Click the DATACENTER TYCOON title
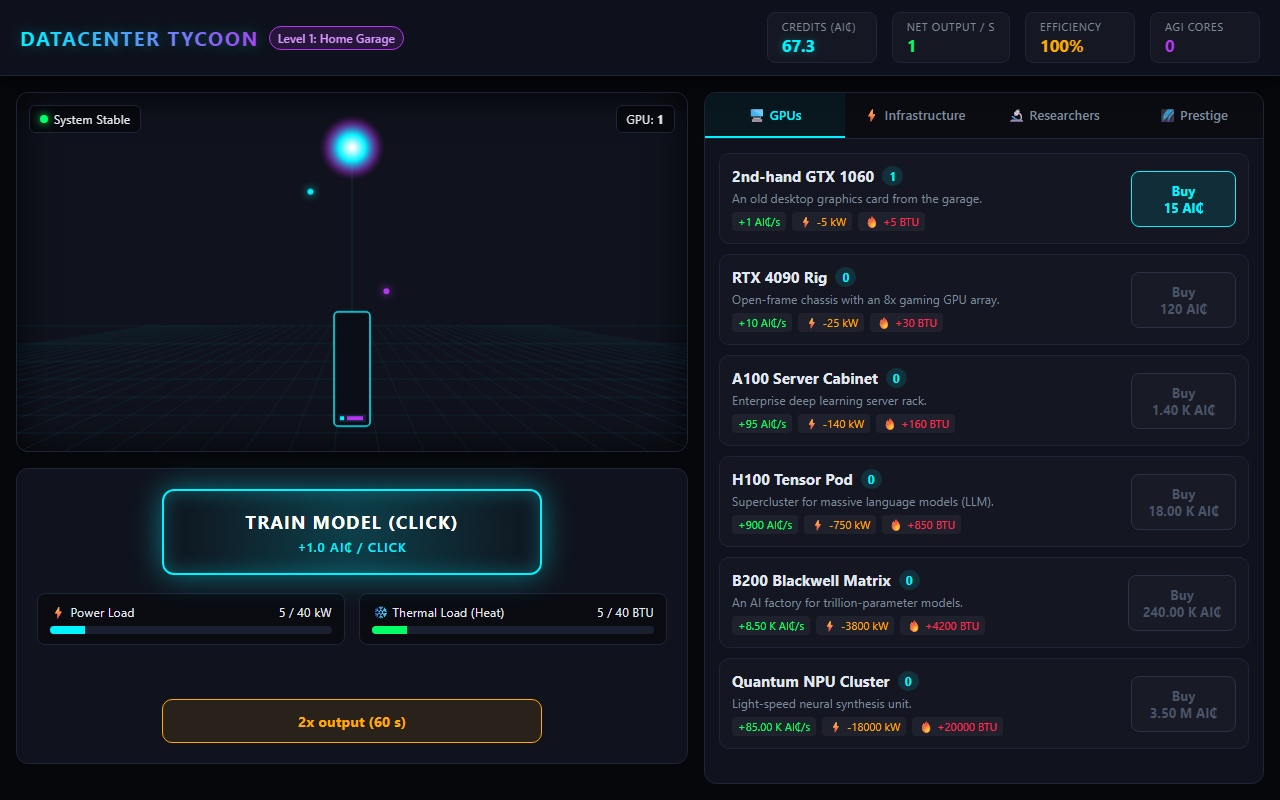Image resolution: width=1280 pixels, height=800 pixels. (139, 39)
